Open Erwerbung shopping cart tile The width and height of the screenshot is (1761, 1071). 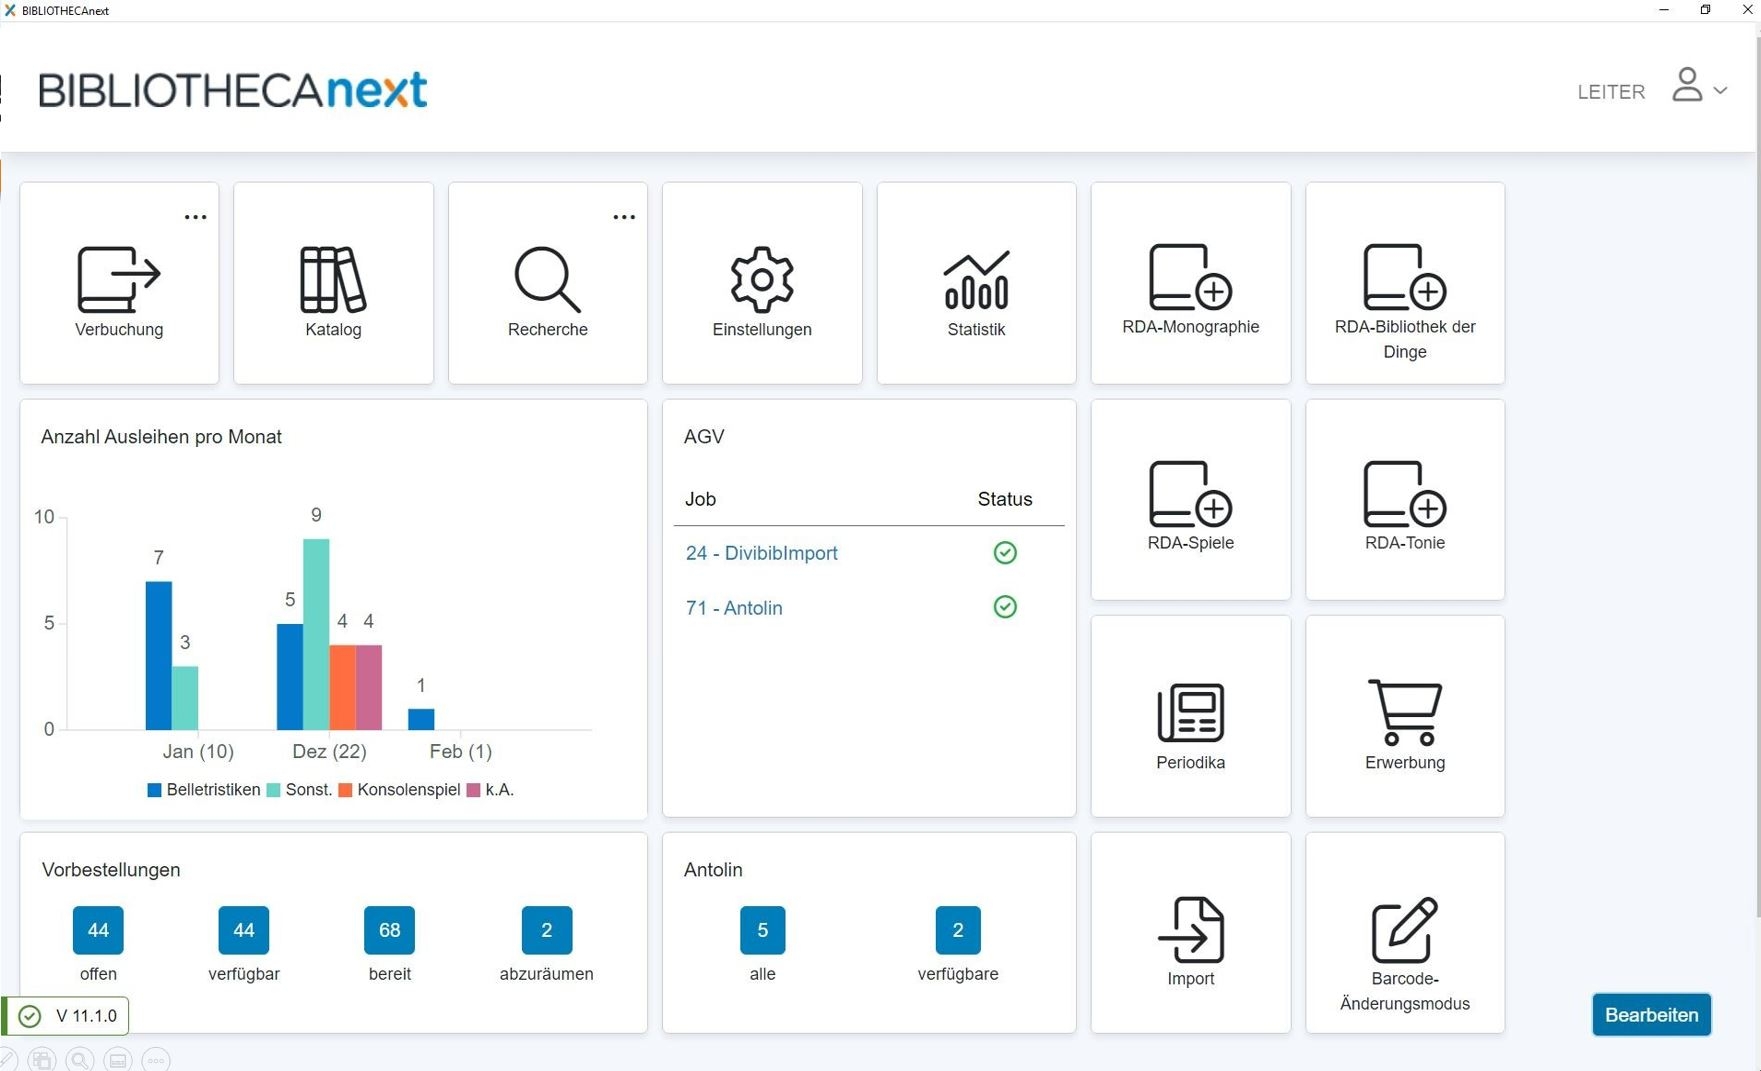pyautogui.click(x=1405, y=716)
